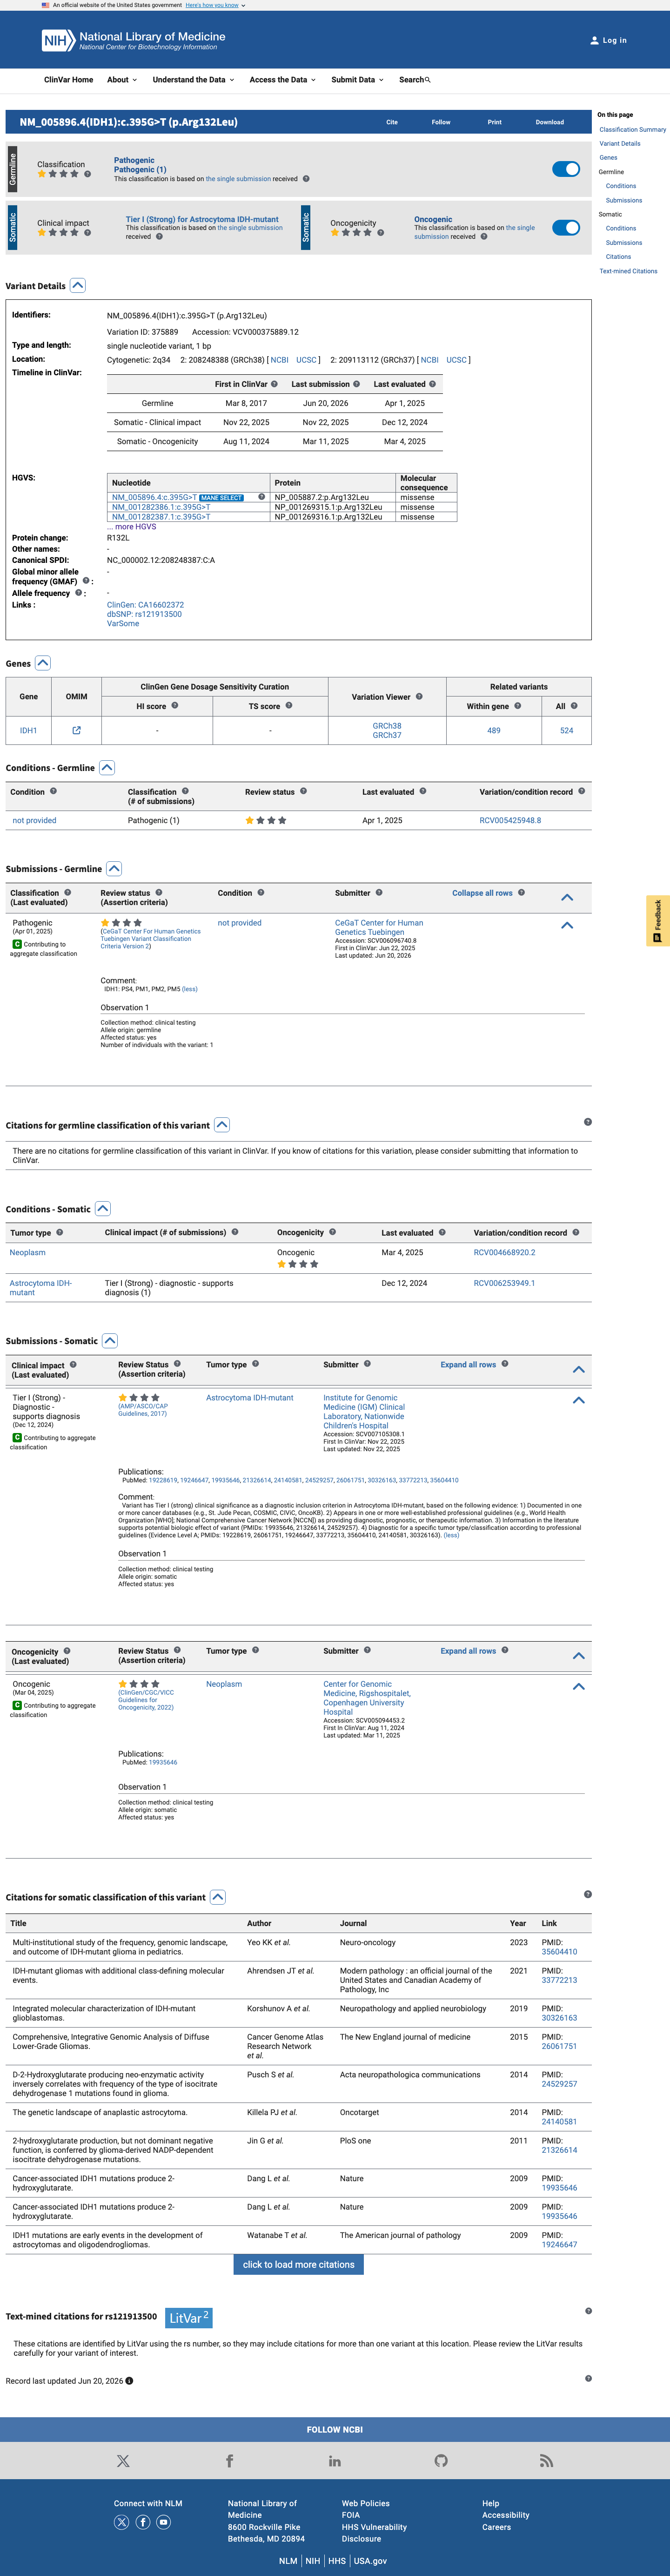Click Collapse all rows in germline submissions

[x=482, y=893]
